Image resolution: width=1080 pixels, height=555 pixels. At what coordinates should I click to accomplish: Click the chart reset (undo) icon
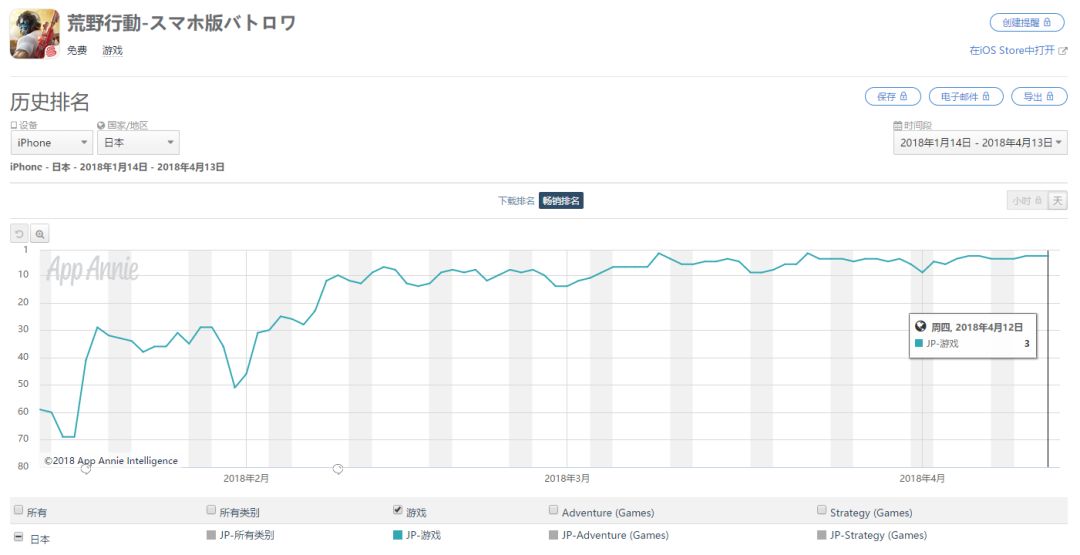(20, 233)
